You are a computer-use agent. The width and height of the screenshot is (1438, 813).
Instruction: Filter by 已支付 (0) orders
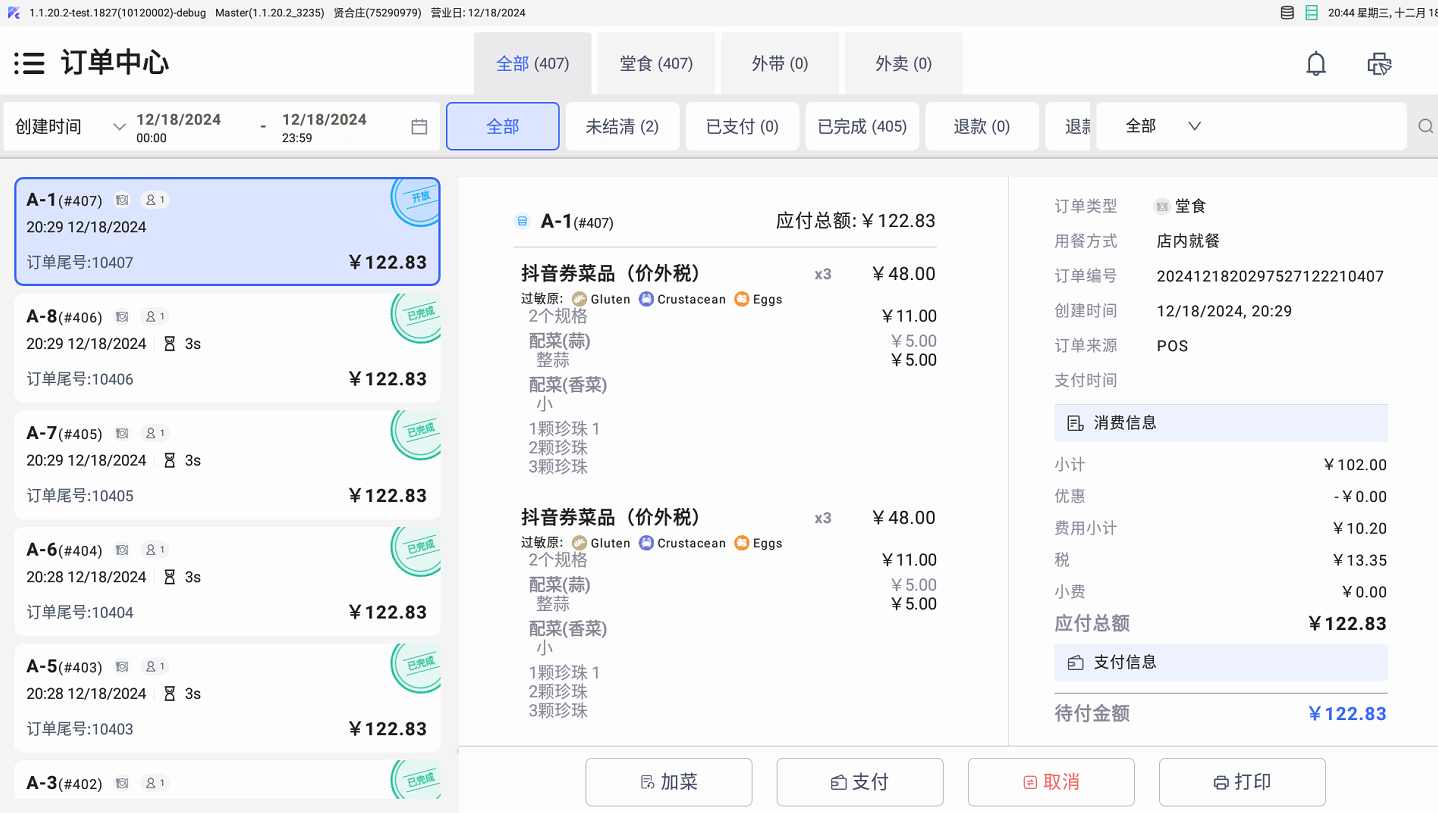click(x=742, y=127)
